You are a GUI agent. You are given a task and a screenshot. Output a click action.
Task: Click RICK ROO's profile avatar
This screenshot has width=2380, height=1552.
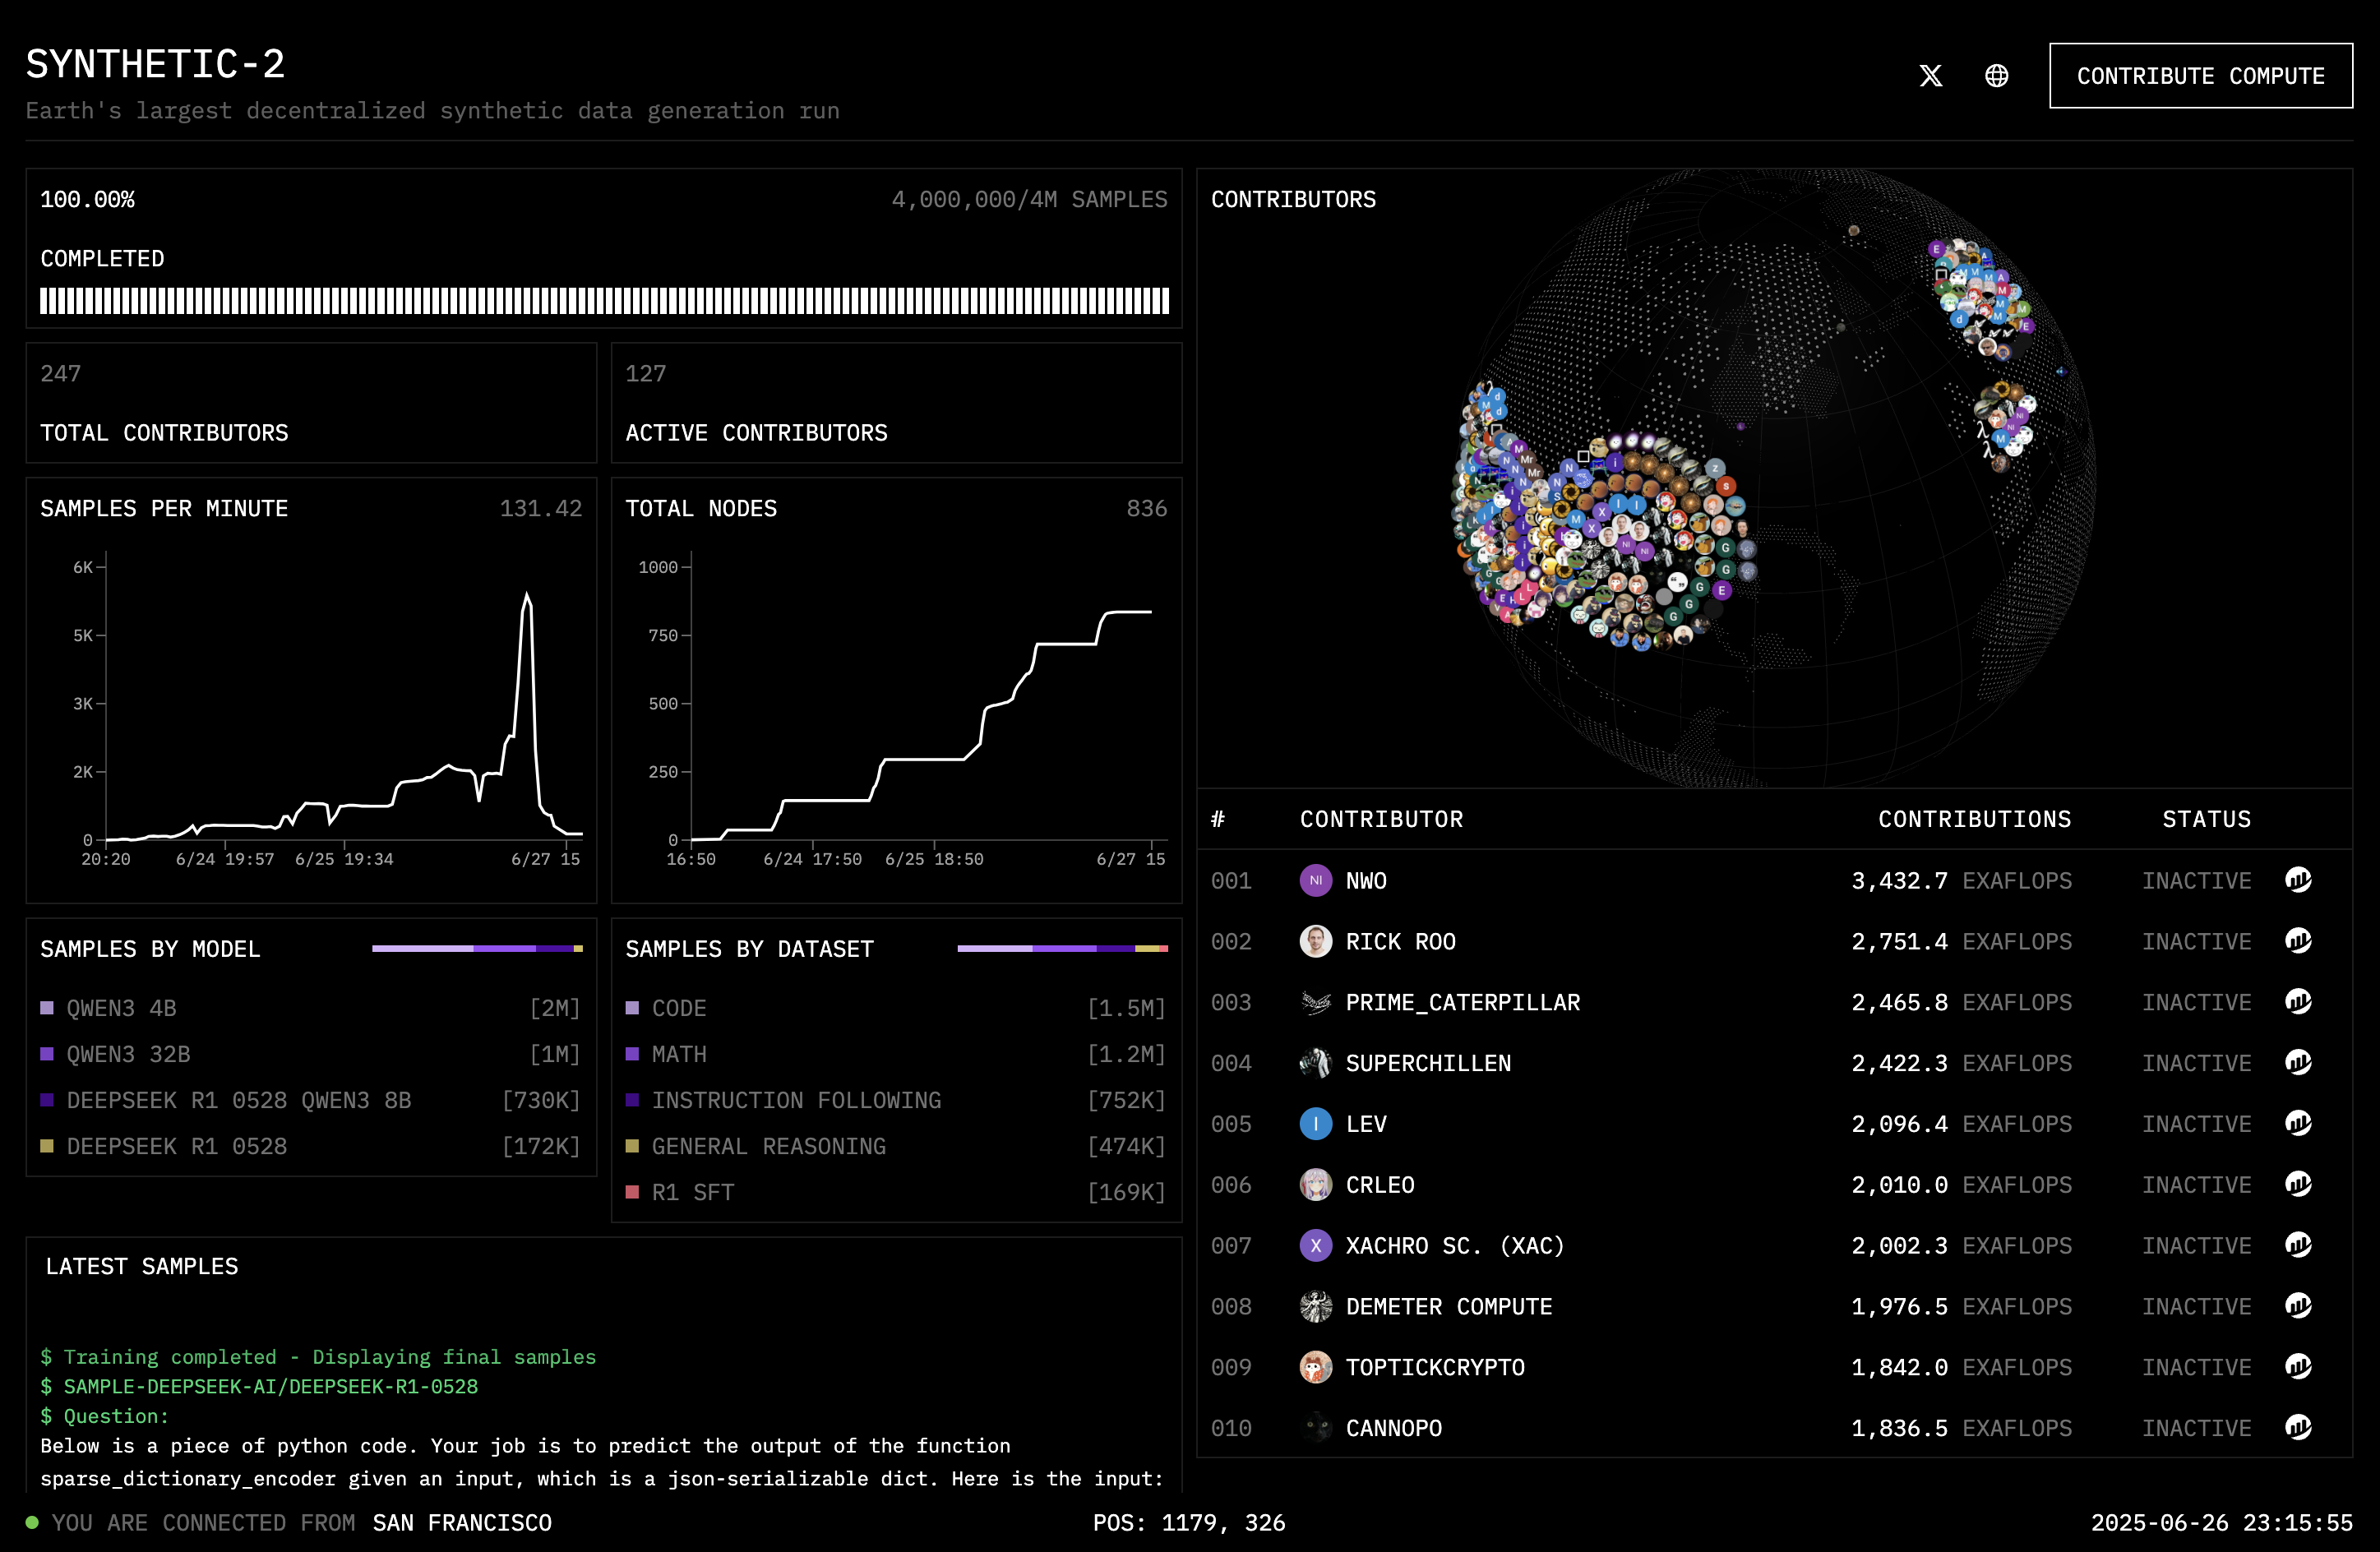click(1315, 942)
